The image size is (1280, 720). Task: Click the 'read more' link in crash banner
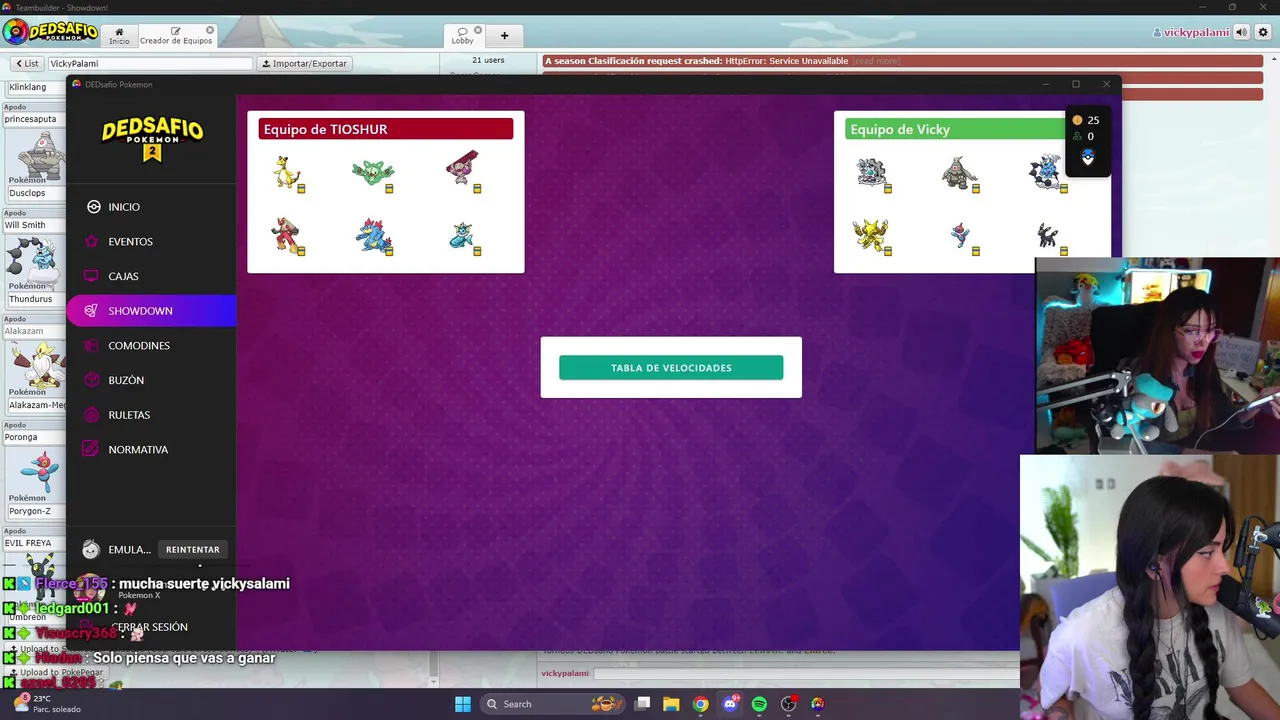pos(877,61)
